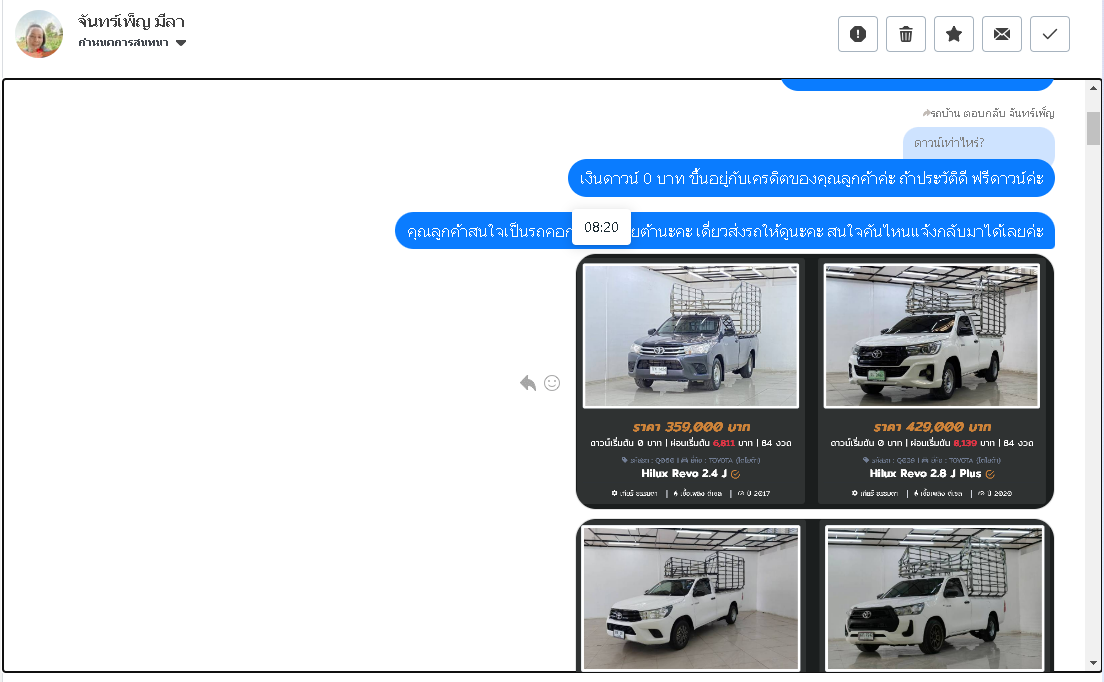Select the เงินดาวน์ 0 บาท message bubble
This screenshot has width=1104, height=682.
pos(811,179)
